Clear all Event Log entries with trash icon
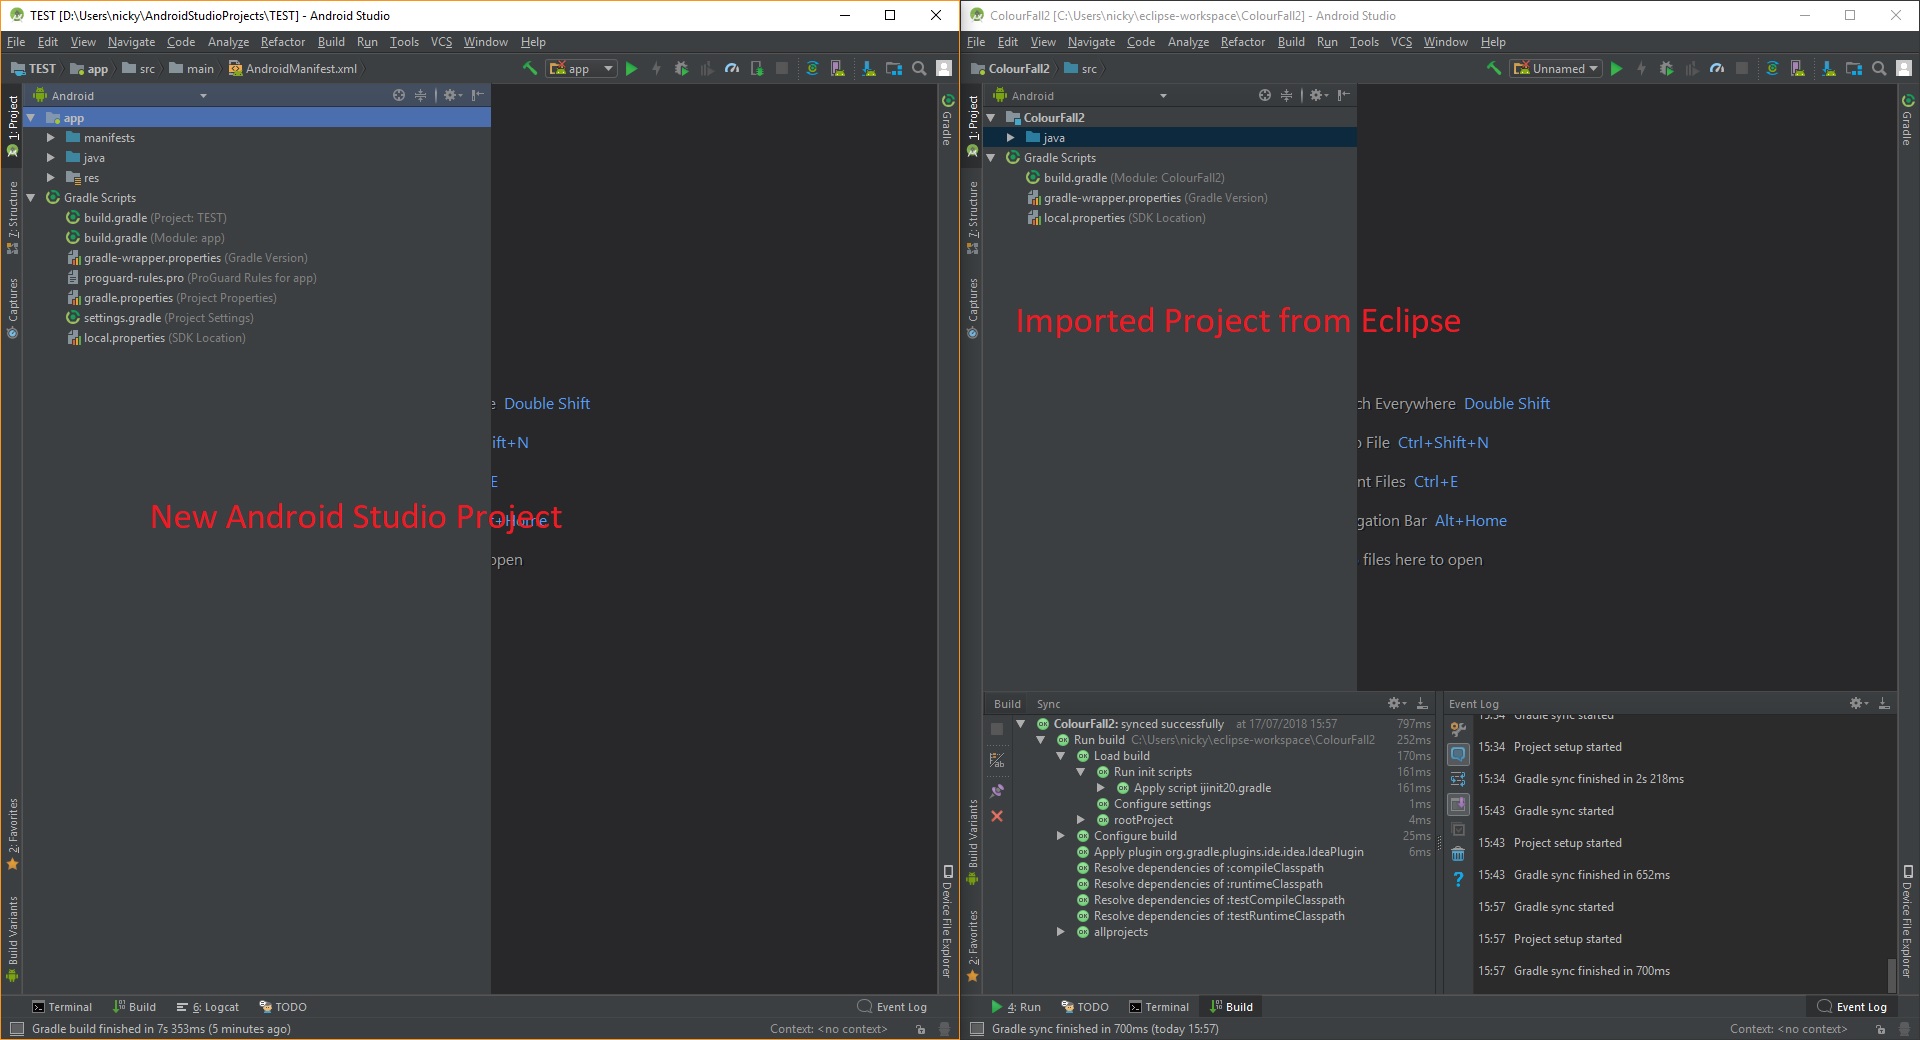The width and height of the screenshot is (1920, 1040). [x=1458, y=853]
